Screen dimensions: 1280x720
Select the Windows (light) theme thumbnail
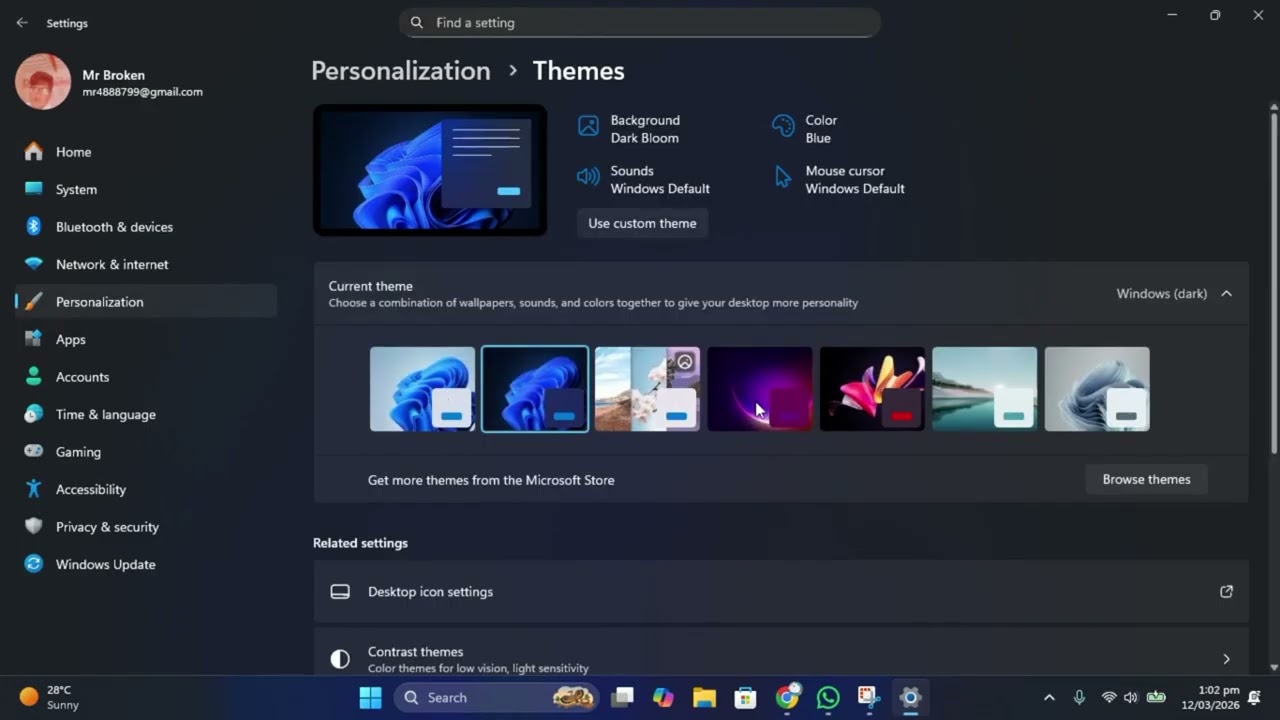[422, 389]
